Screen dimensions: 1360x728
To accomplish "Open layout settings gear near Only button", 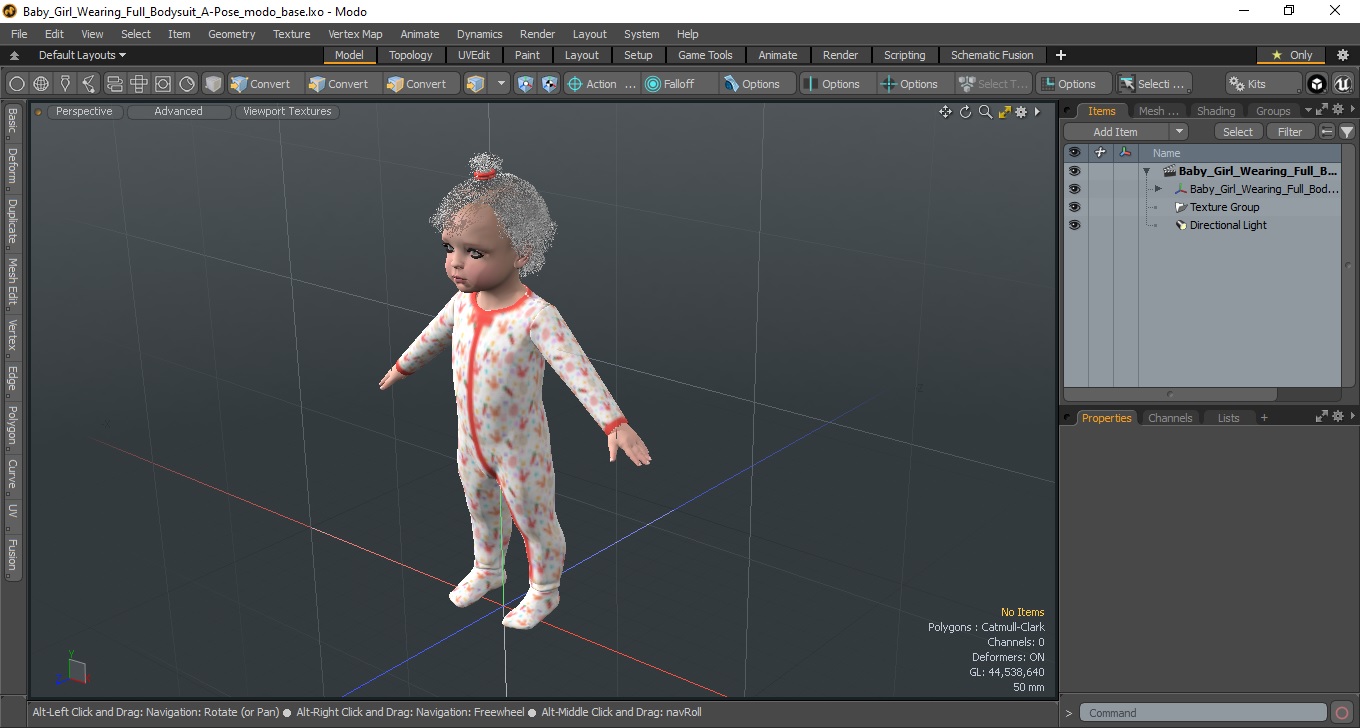I will pos(1343,55).
